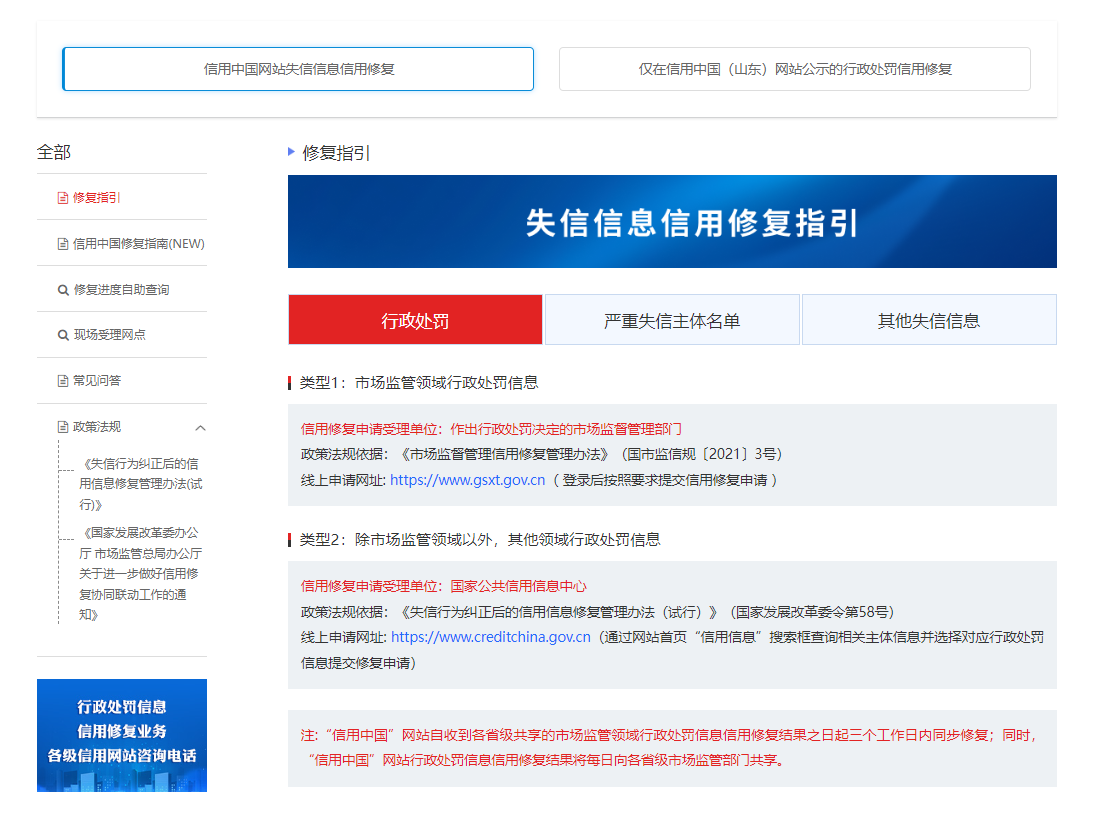The height and width of the screenshot is (826, 1117).
Task: Switch to 其他失信信息 tab
Action: click(x=928, y=320)
